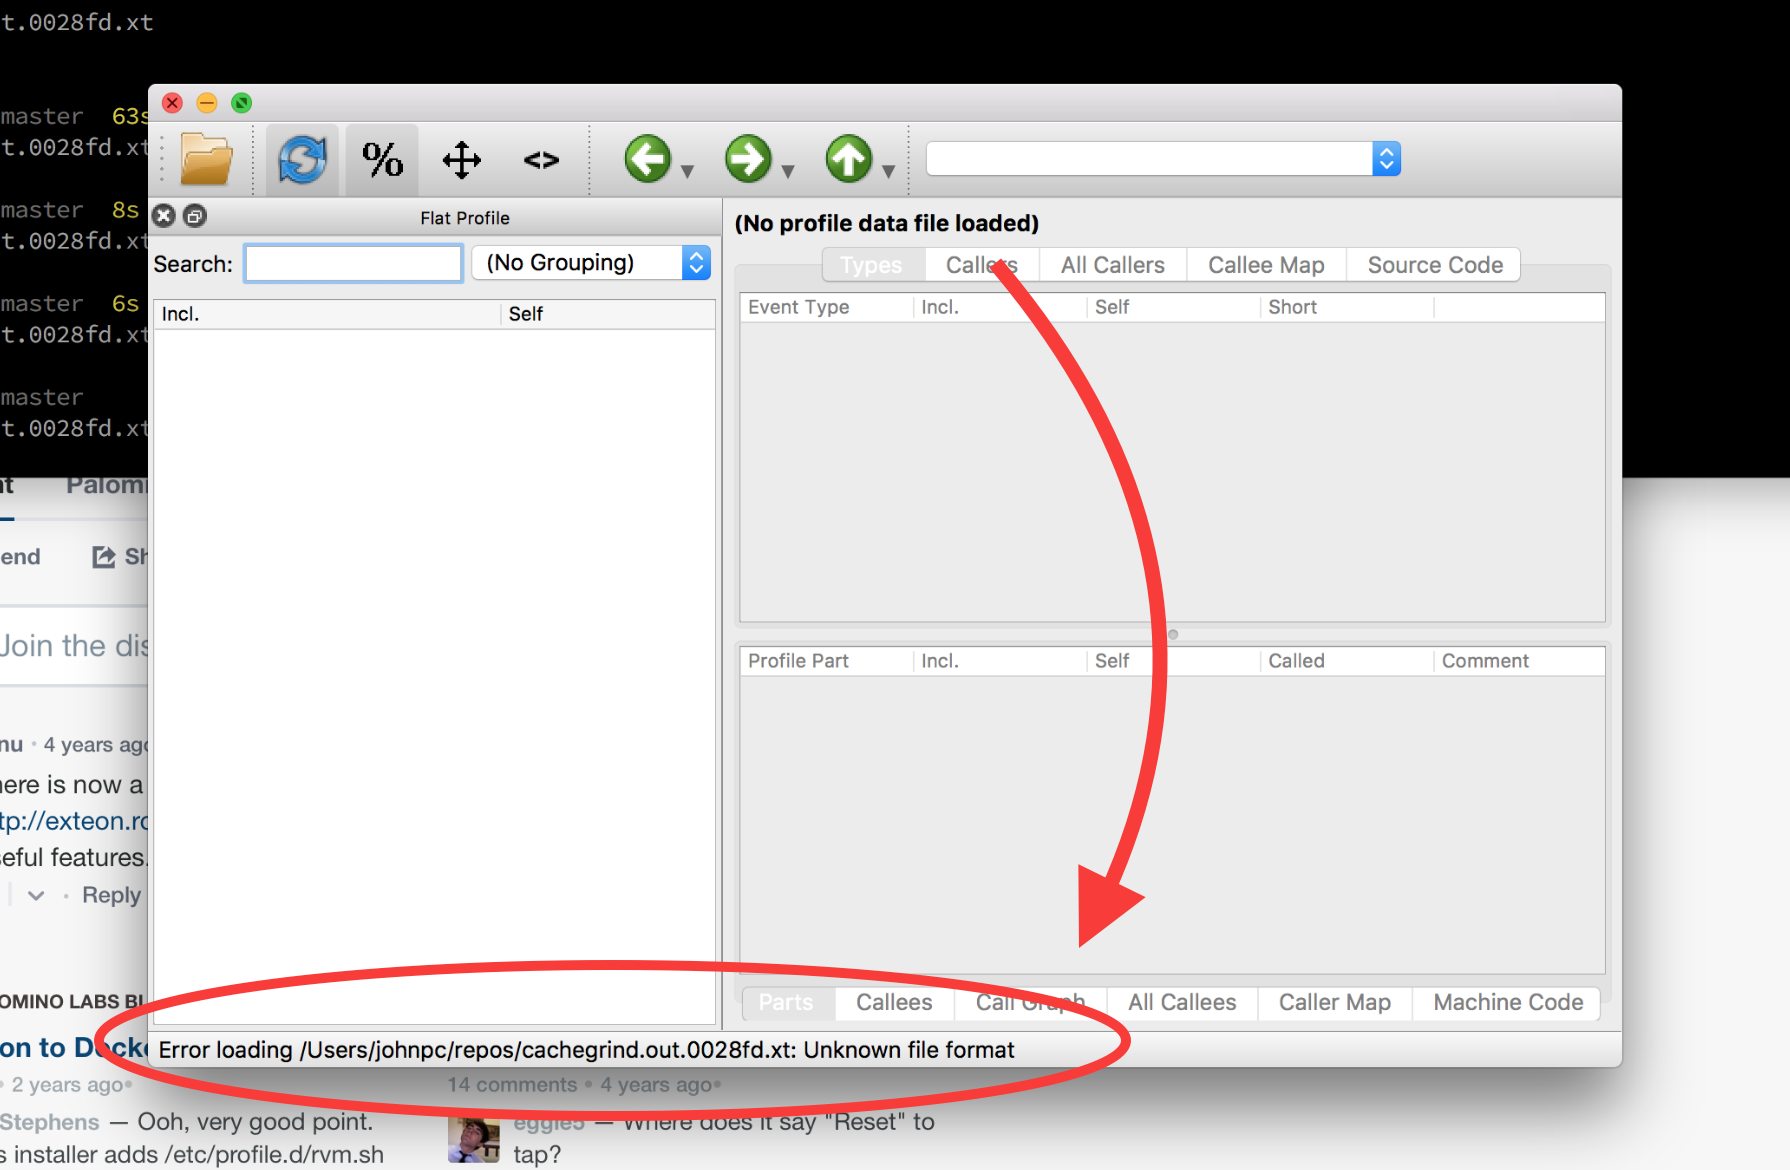Float the Flat Profile dock panel
The image size is (1790, 1170).
click(195, 216)
